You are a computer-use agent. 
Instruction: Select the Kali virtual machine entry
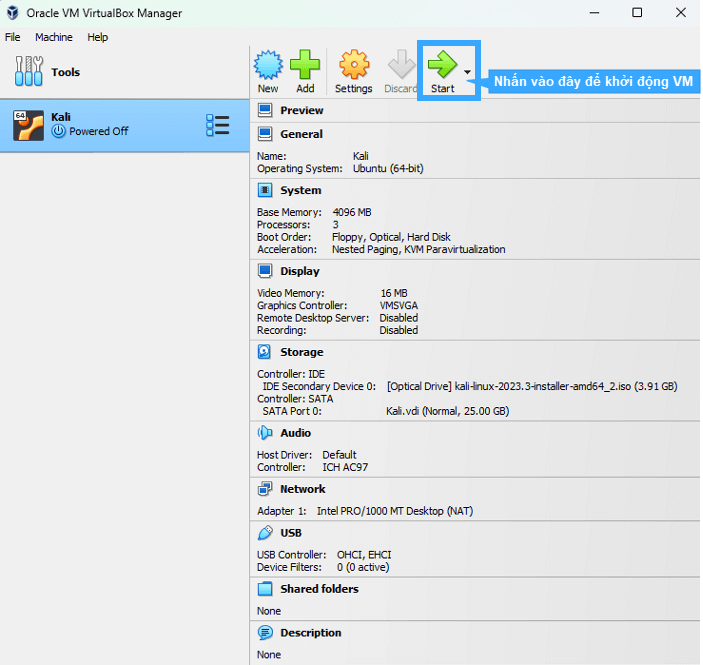pyautogui.click(x=125, y=126)
